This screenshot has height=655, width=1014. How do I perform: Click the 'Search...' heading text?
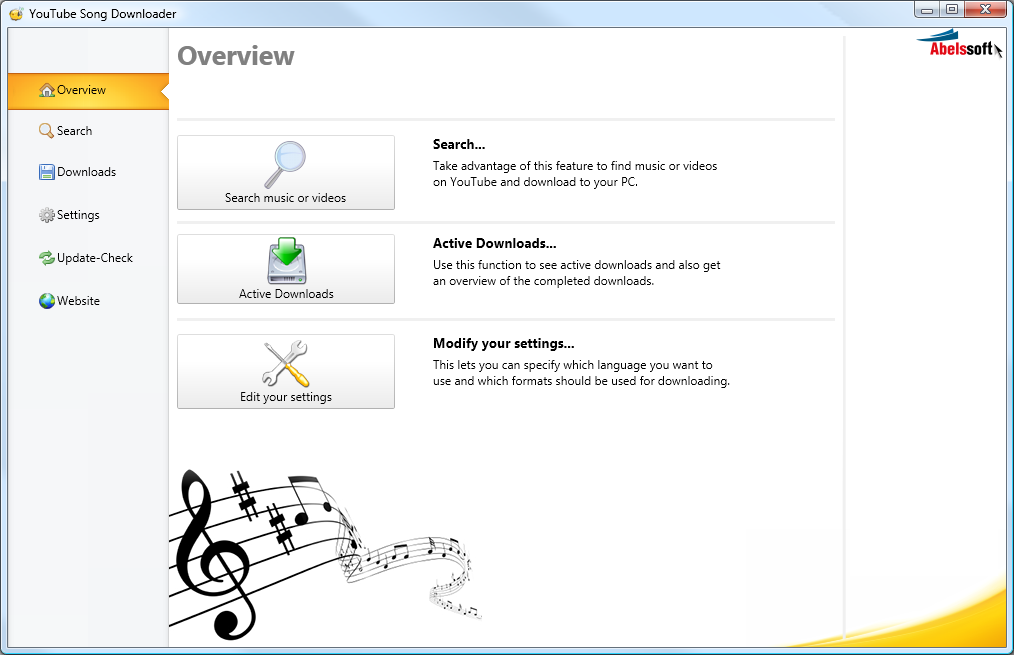point(458,144)
